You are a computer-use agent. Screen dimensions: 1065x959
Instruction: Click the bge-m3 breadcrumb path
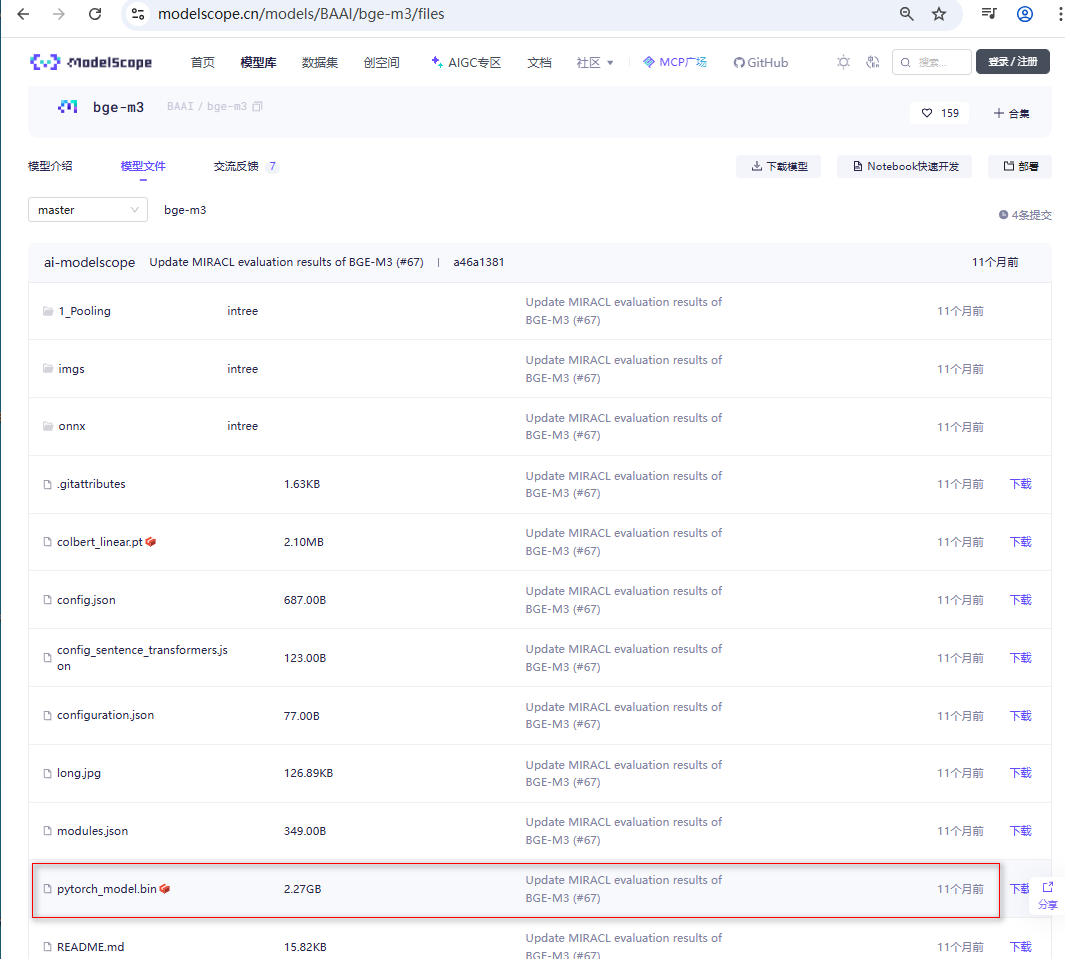[x=185, y=211]
